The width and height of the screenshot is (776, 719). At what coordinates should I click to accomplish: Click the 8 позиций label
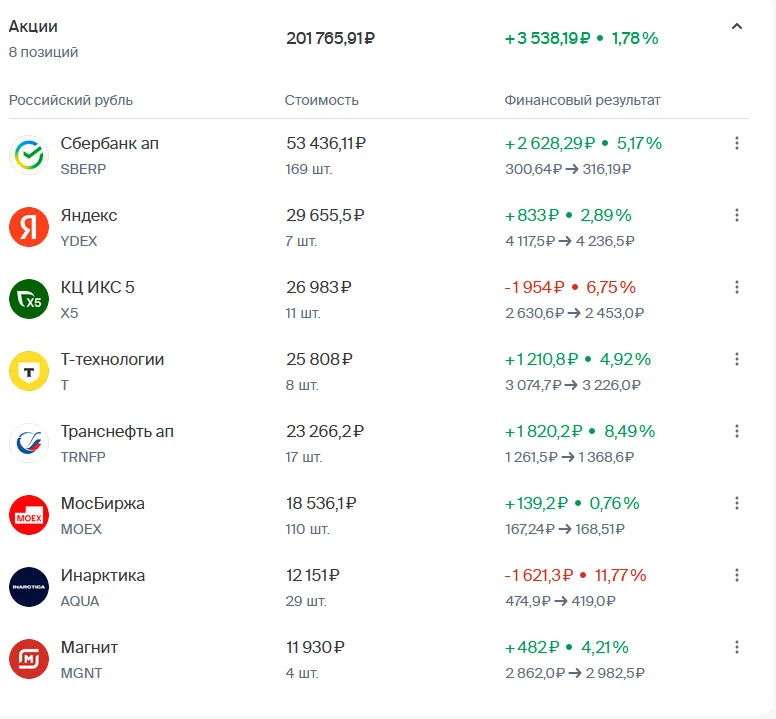(x=44, y=52)
